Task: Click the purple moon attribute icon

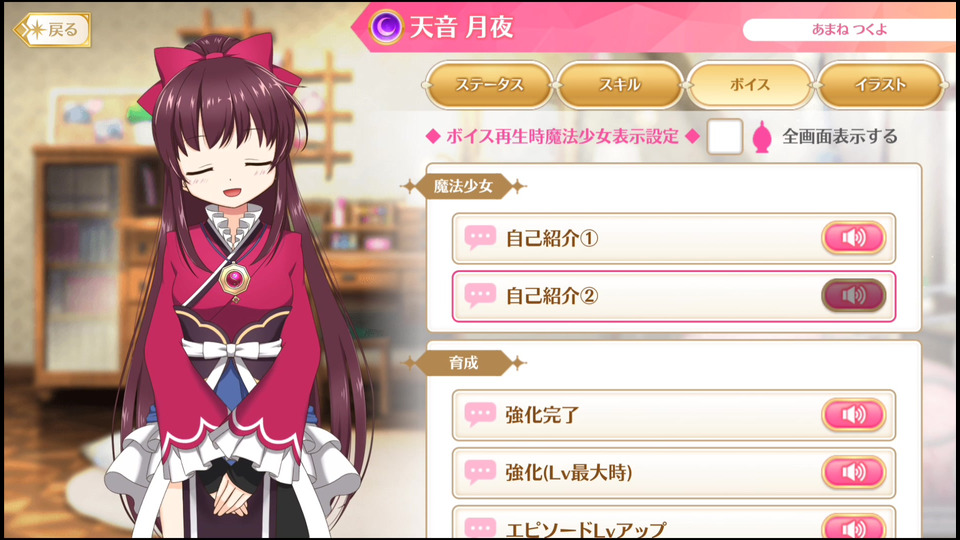Action: coord(386,27)
